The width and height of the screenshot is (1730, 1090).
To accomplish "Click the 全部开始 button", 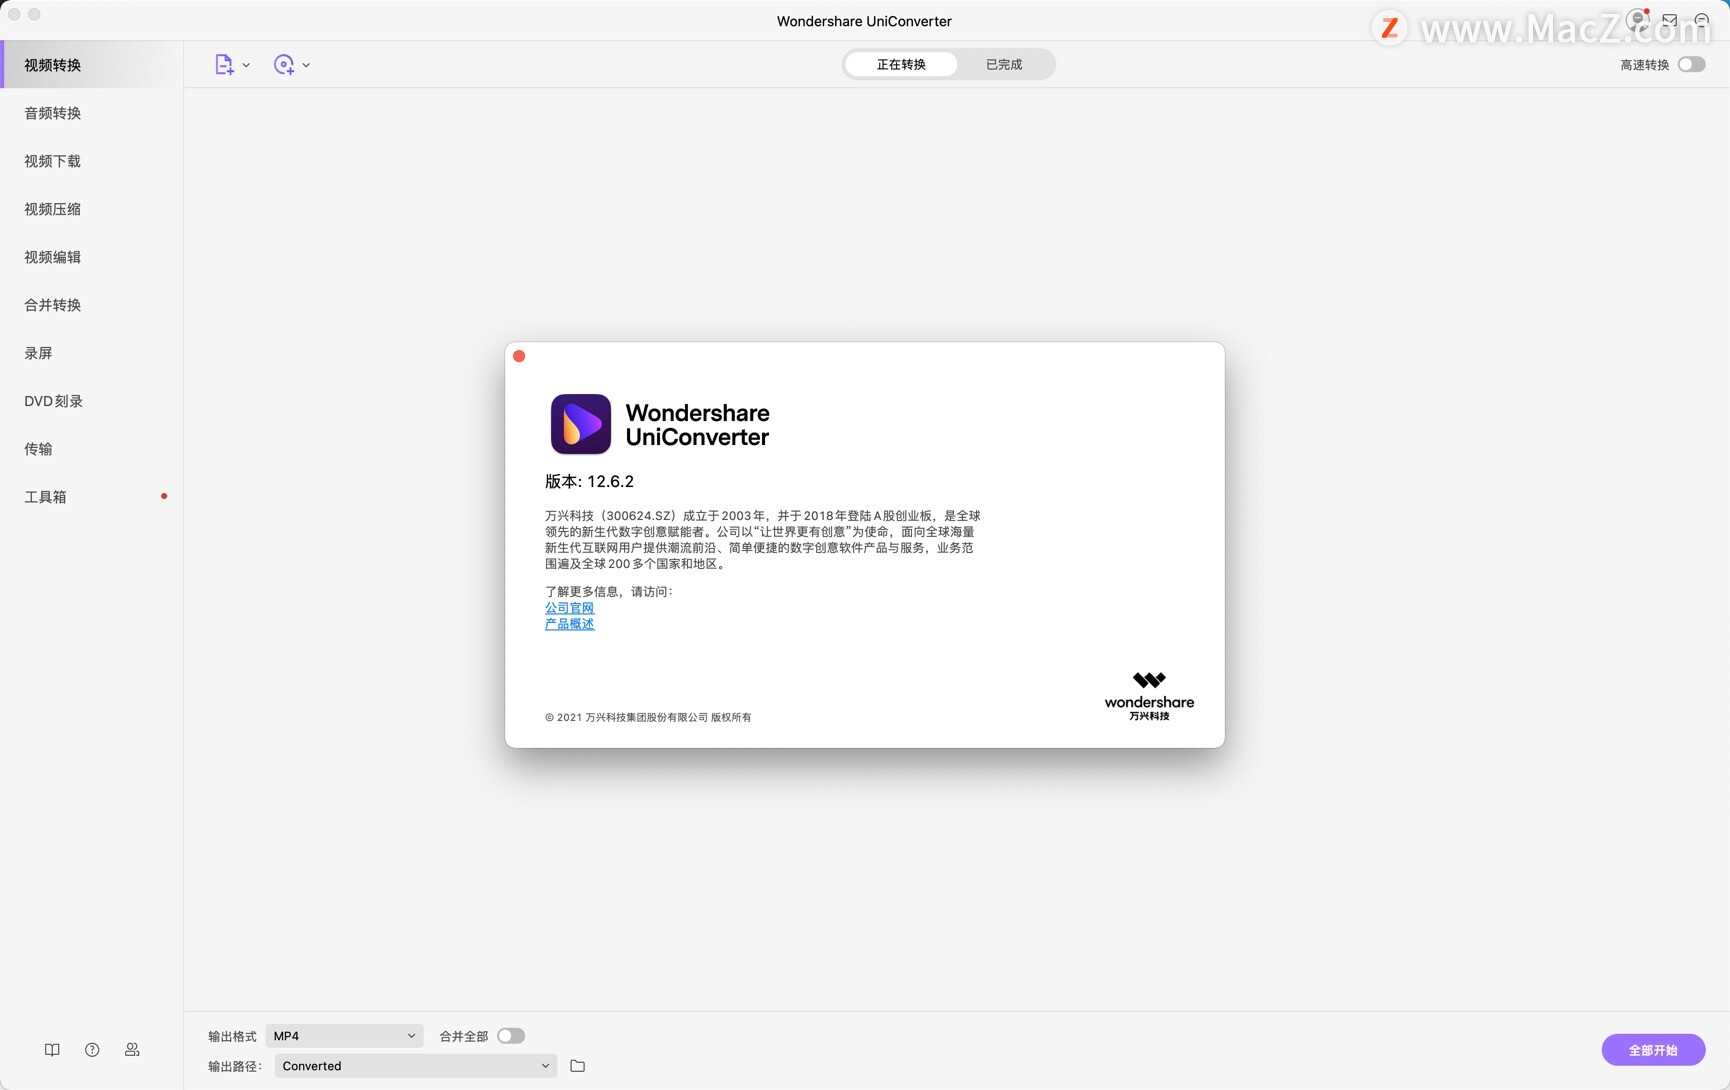I will (1653, 1050).
